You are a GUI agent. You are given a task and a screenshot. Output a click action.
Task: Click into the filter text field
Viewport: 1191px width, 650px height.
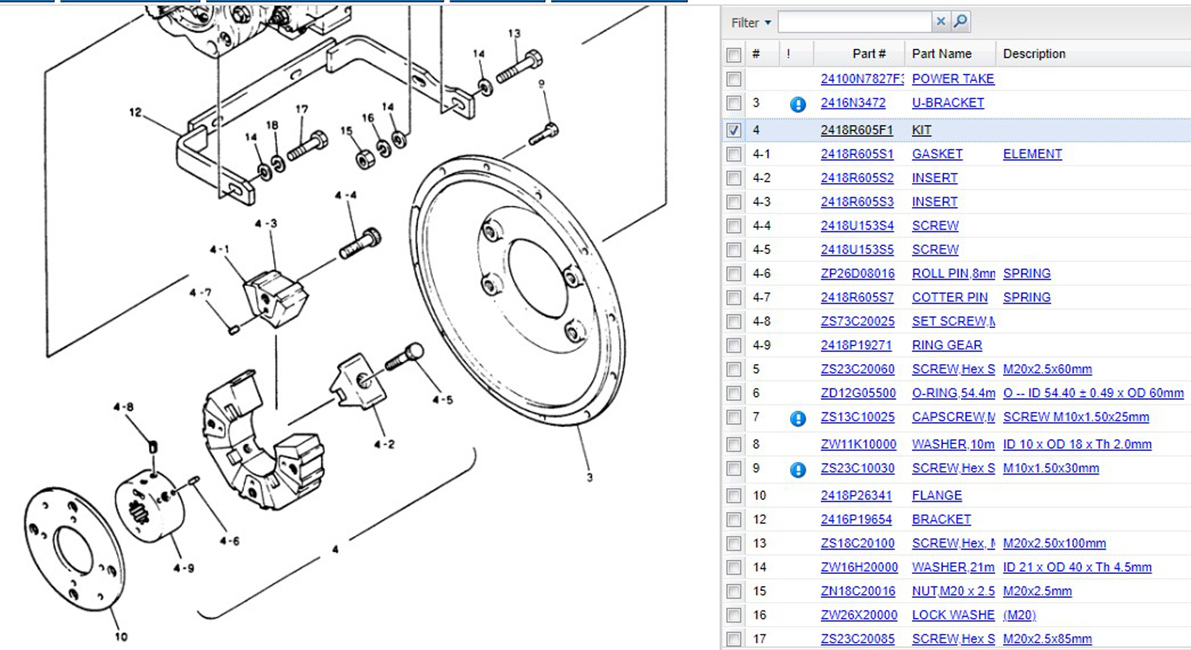coord(855,22)
